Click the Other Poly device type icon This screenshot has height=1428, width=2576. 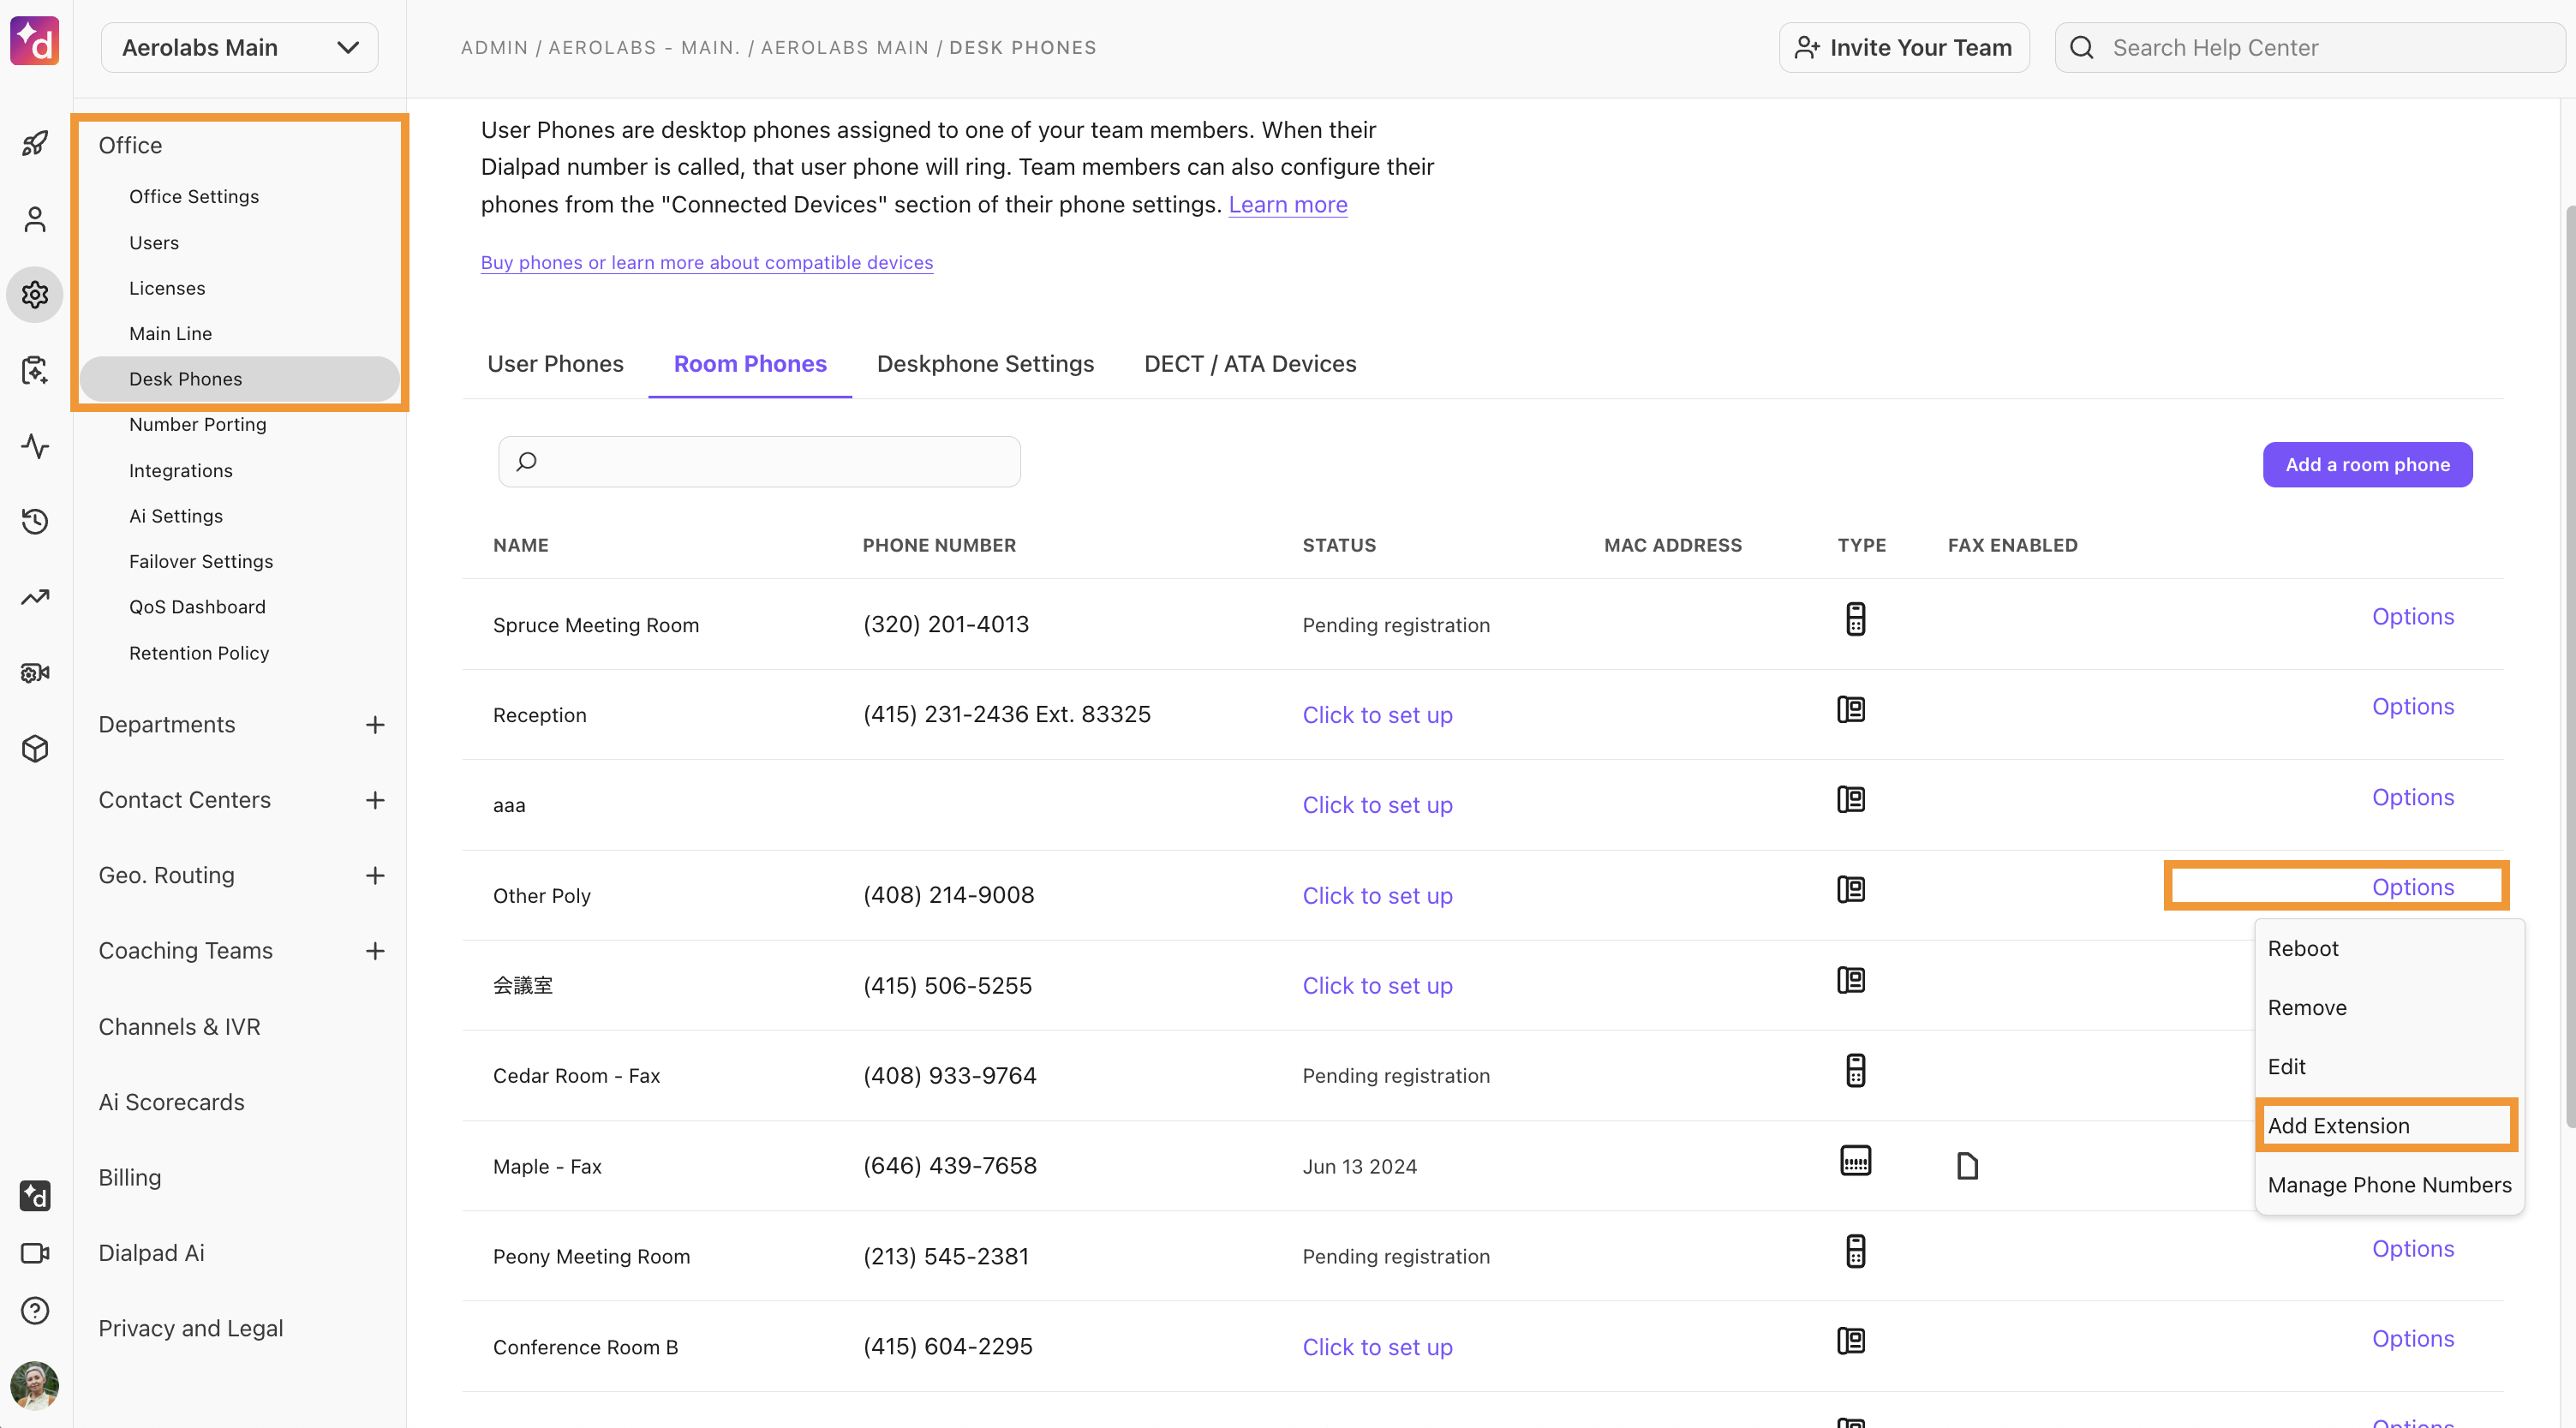click(x=1851, y=889)
